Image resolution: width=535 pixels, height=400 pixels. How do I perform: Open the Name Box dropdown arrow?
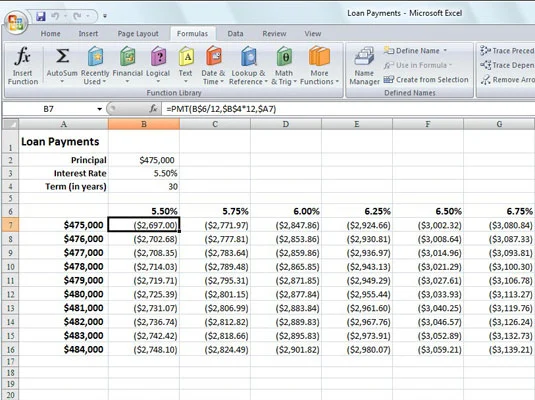(x=99, y=109)
